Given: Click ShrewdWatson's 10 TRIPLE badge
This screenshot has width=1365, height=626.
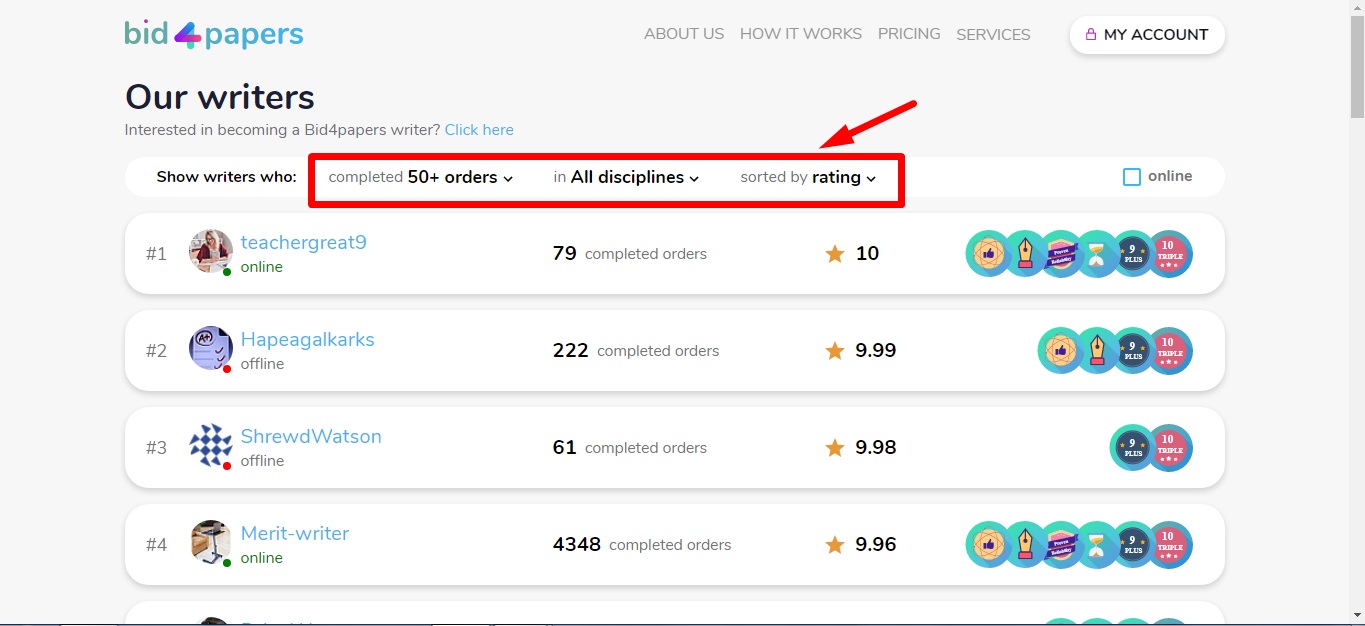Looking at the screenshot, I should 1169,448.
